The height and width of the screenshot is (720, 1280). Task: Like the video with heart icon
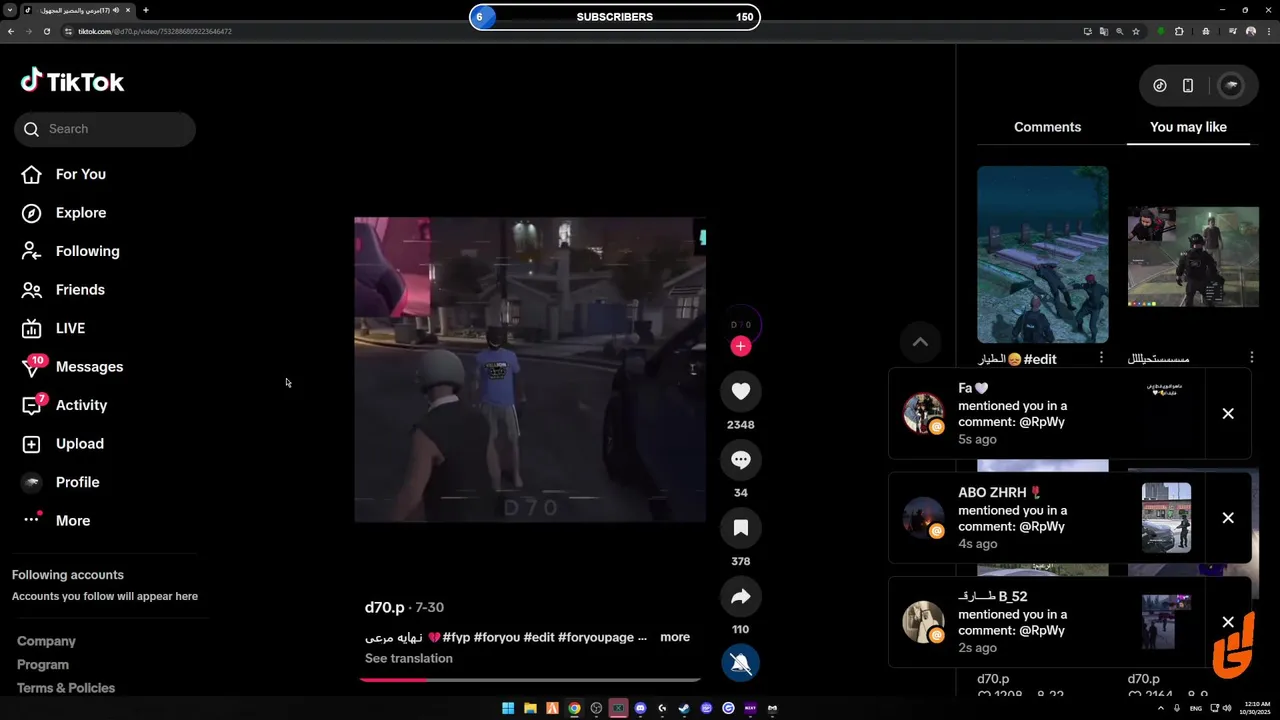pos(740,391)
